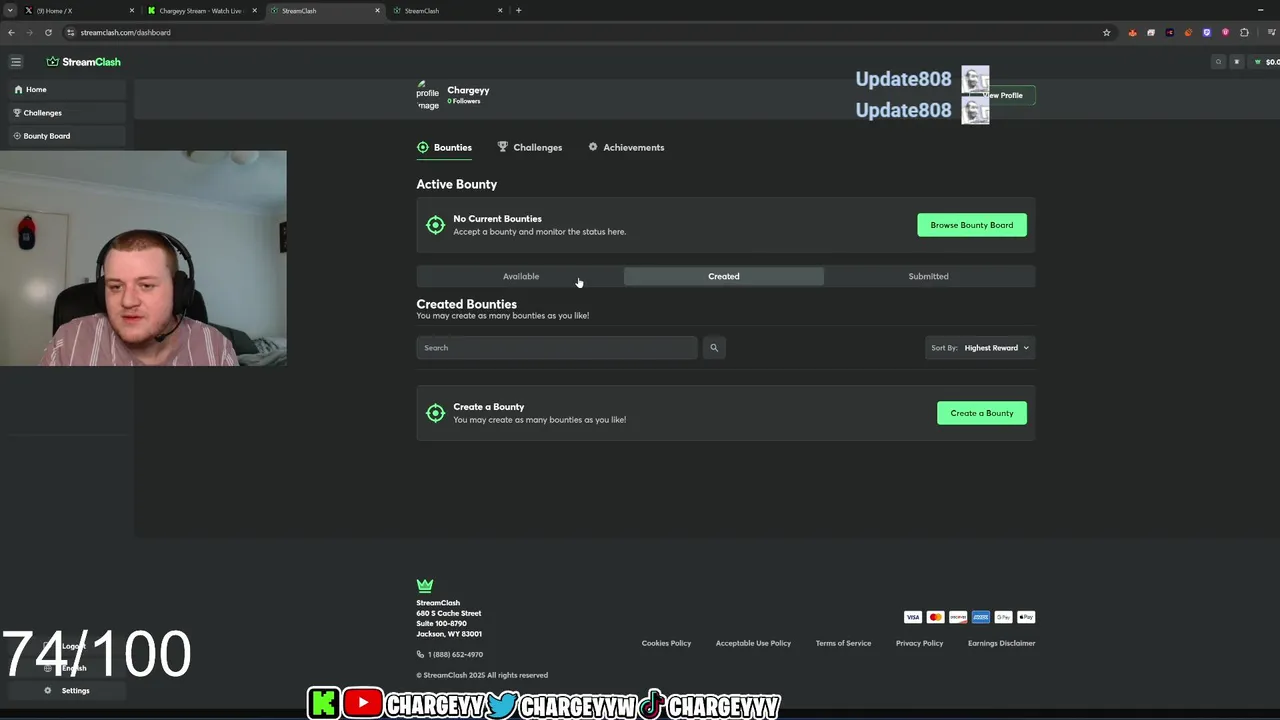Click the header icon left of wallet balance
1280x720 pixels.
coord(1236,62)
